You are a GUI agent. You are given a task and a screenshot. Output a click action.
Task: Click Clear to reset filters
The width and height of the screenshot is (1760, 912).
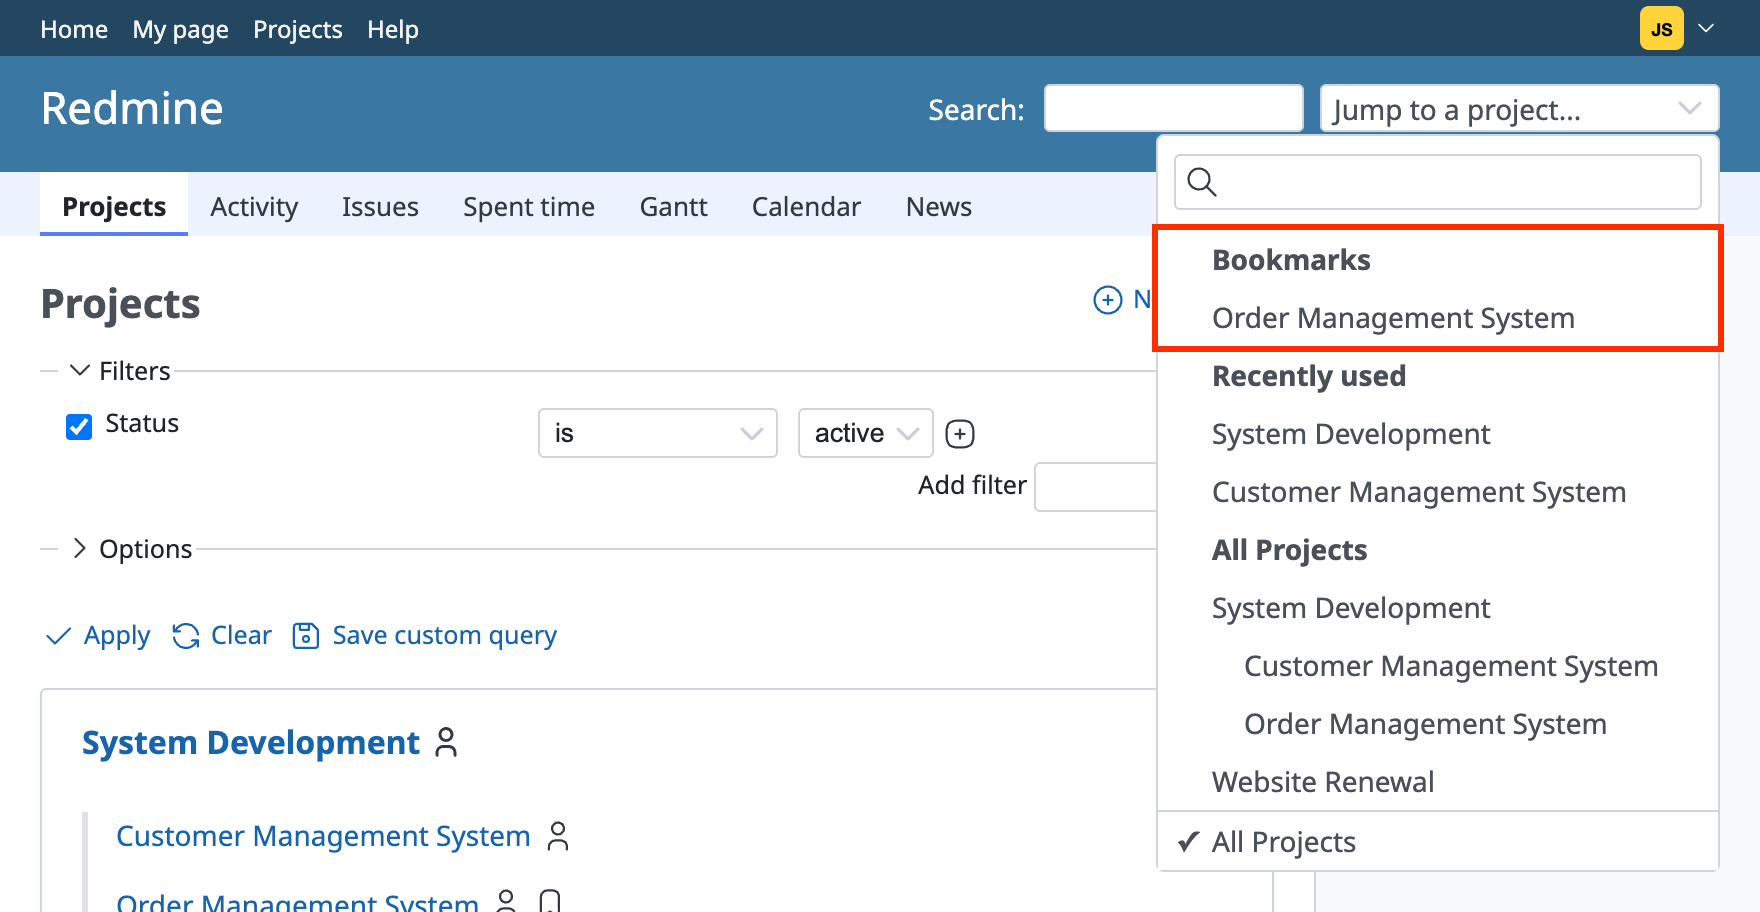222,636
